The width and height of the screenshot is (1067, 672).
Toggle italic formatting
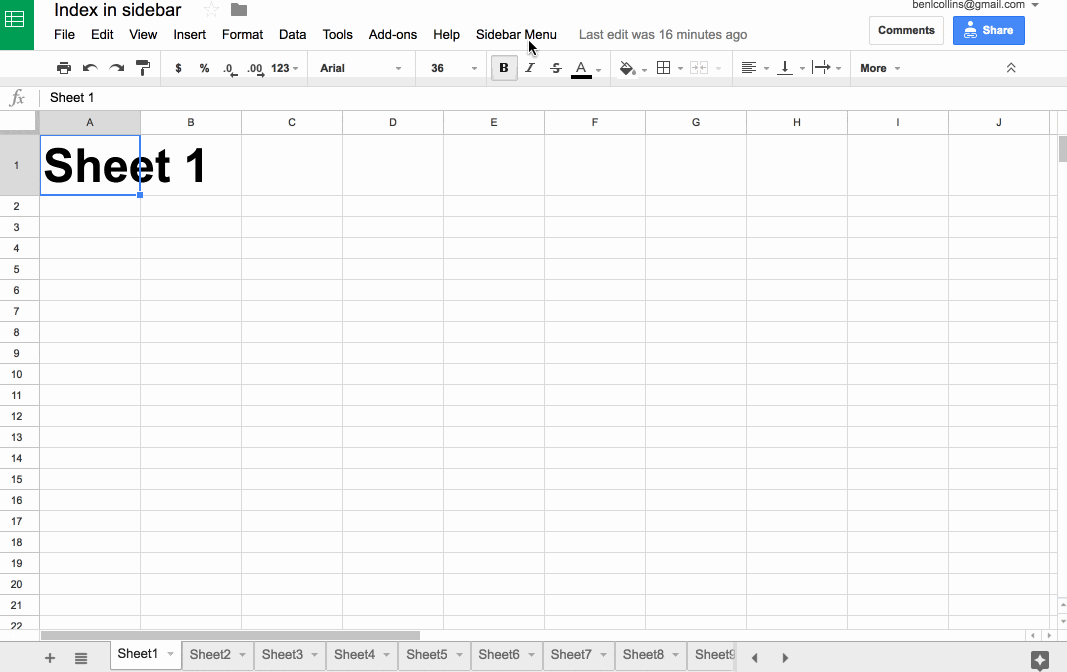point(529,67)
